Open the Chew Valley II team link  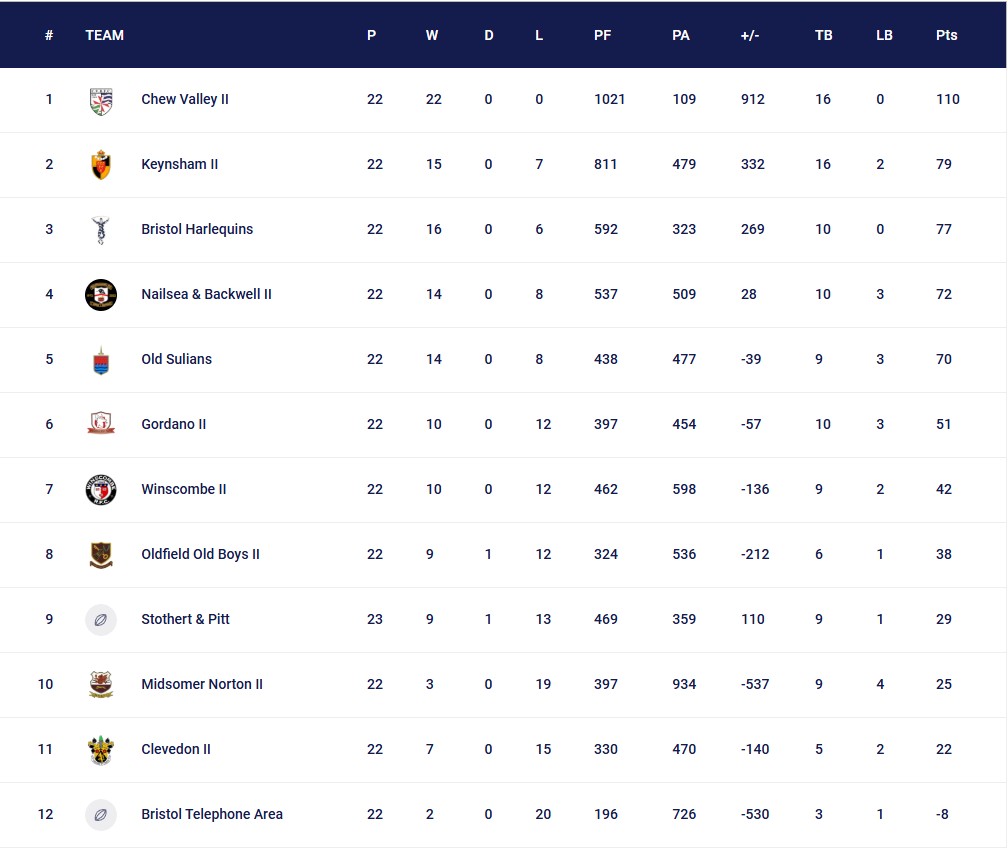point(185,100)
